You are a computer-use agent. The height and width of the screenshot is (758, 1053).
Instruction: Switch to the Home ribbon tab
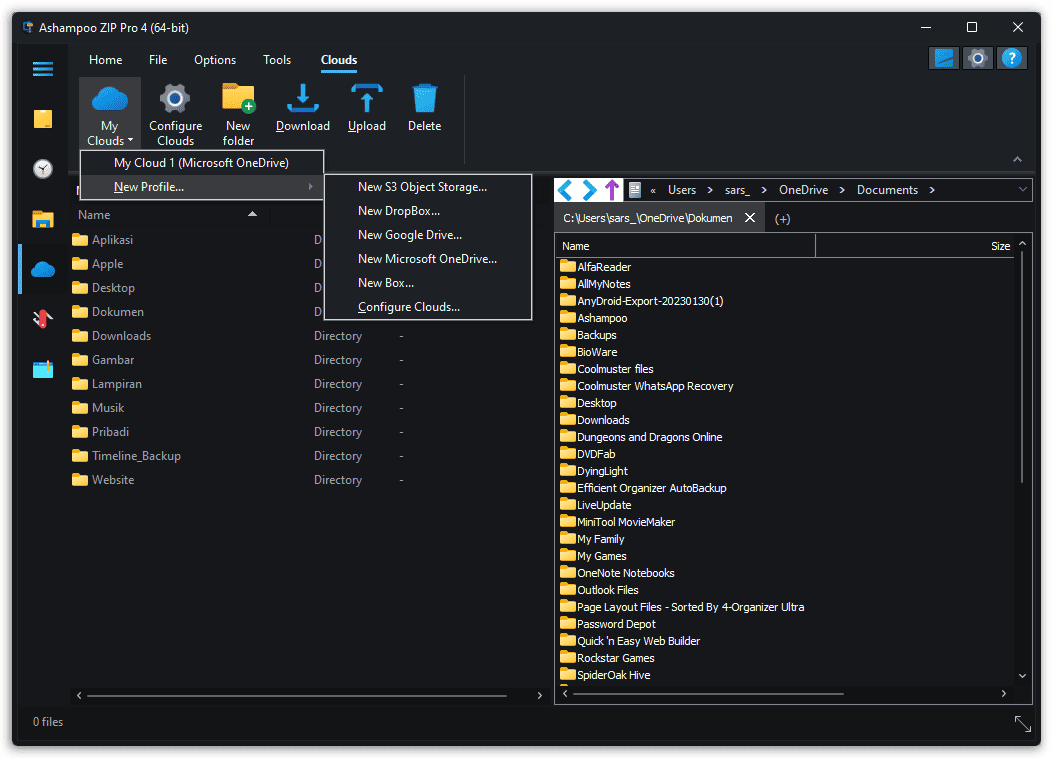pyautogui.click(x=105, y=60)
